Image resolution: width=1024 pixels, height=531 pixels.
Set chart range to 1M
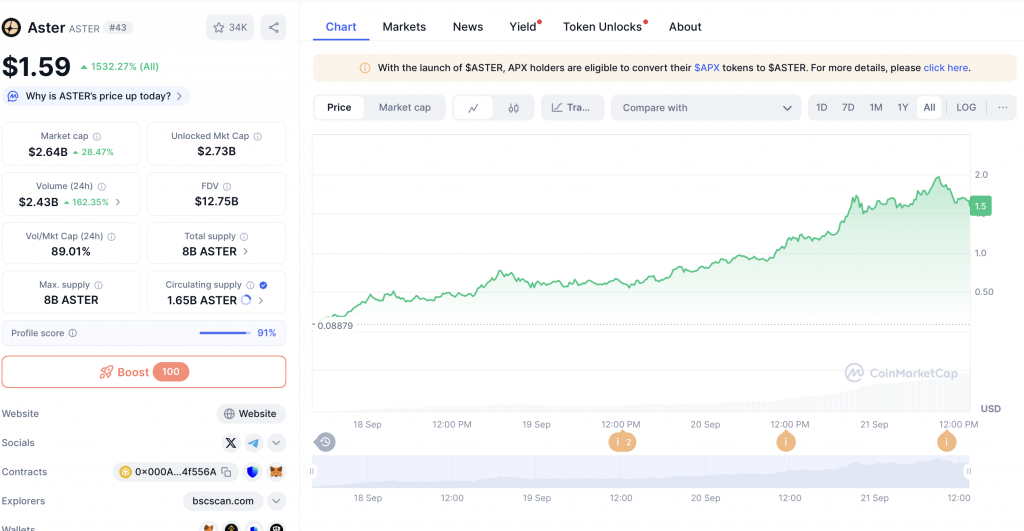(876, 108)
